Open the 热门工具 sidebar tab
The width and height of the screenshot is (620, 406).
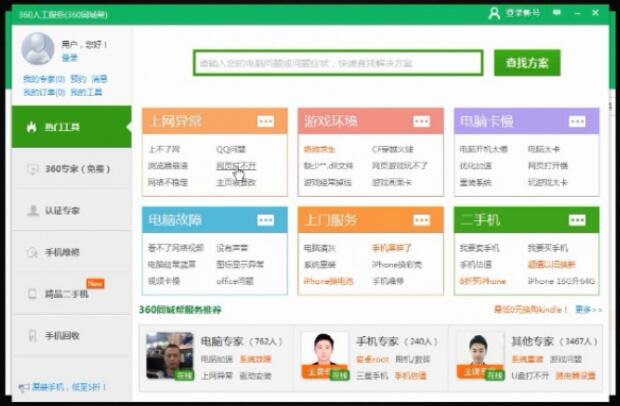pyautogui.click(x=72, y=127)
